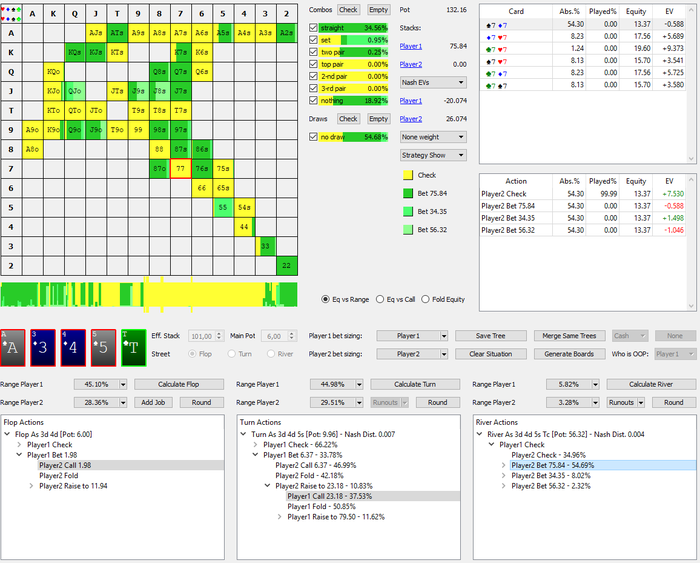Image resolution: width=700 pixels, height=563 pixels.
Task: Select the 77 hand cell in matrix
Action: coord(181,169)
